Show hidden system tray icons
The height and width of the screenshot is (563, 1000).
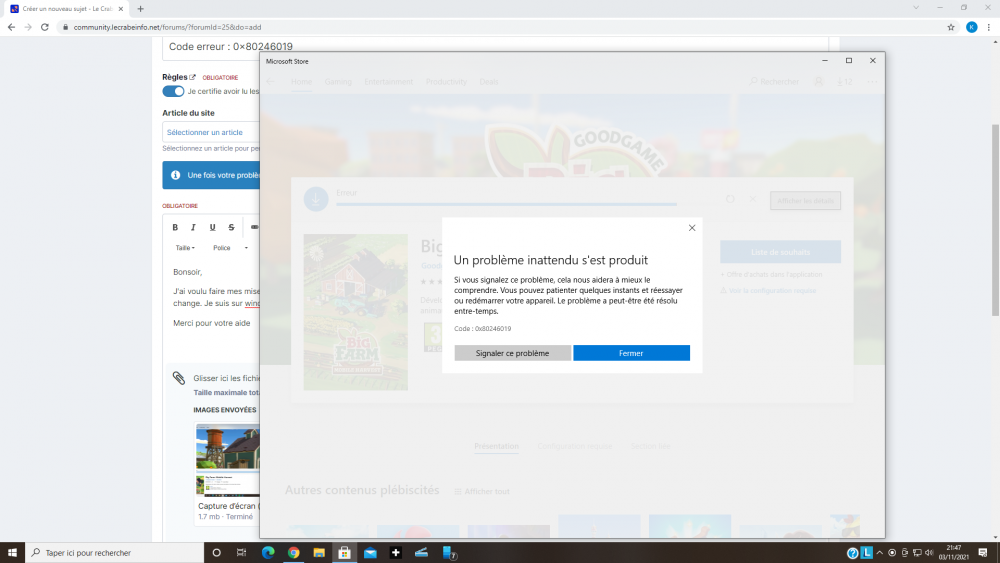pos(837,552)
